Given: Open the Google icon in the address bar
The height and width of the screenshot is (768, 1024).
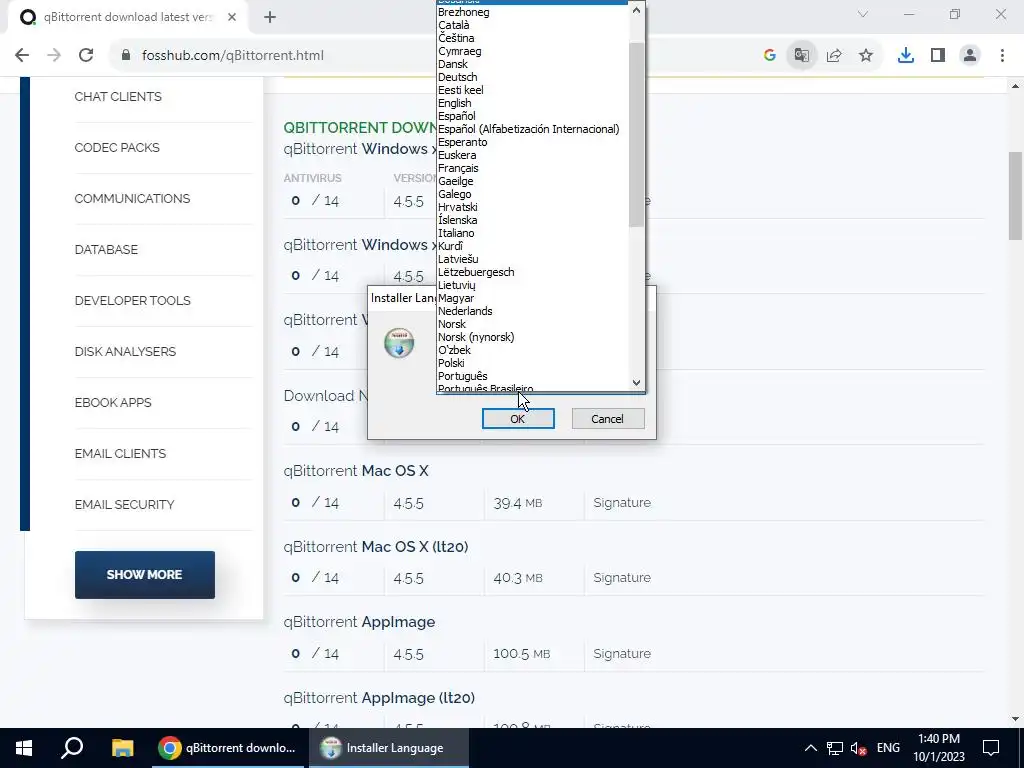Looking at the screenshot, I should point(770,56).
